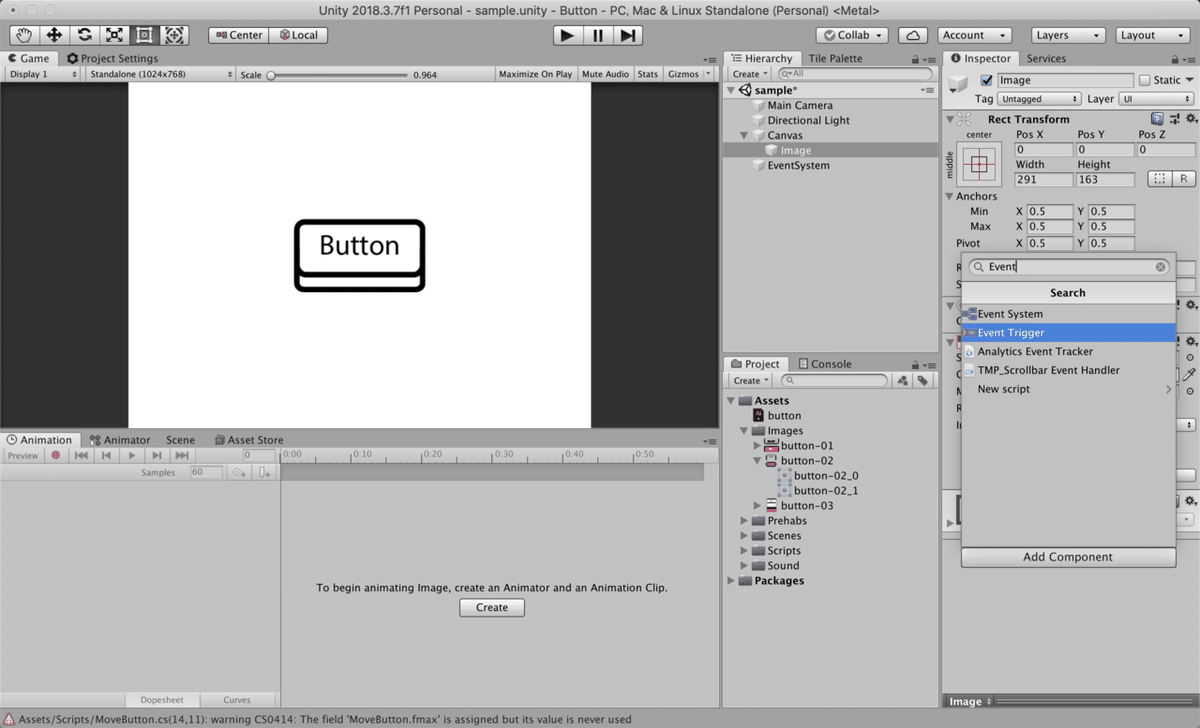This screenshot has width=1200, height=728.
Task: Open Rect Transform gear settings
Action: click(x=1190, y=119)
